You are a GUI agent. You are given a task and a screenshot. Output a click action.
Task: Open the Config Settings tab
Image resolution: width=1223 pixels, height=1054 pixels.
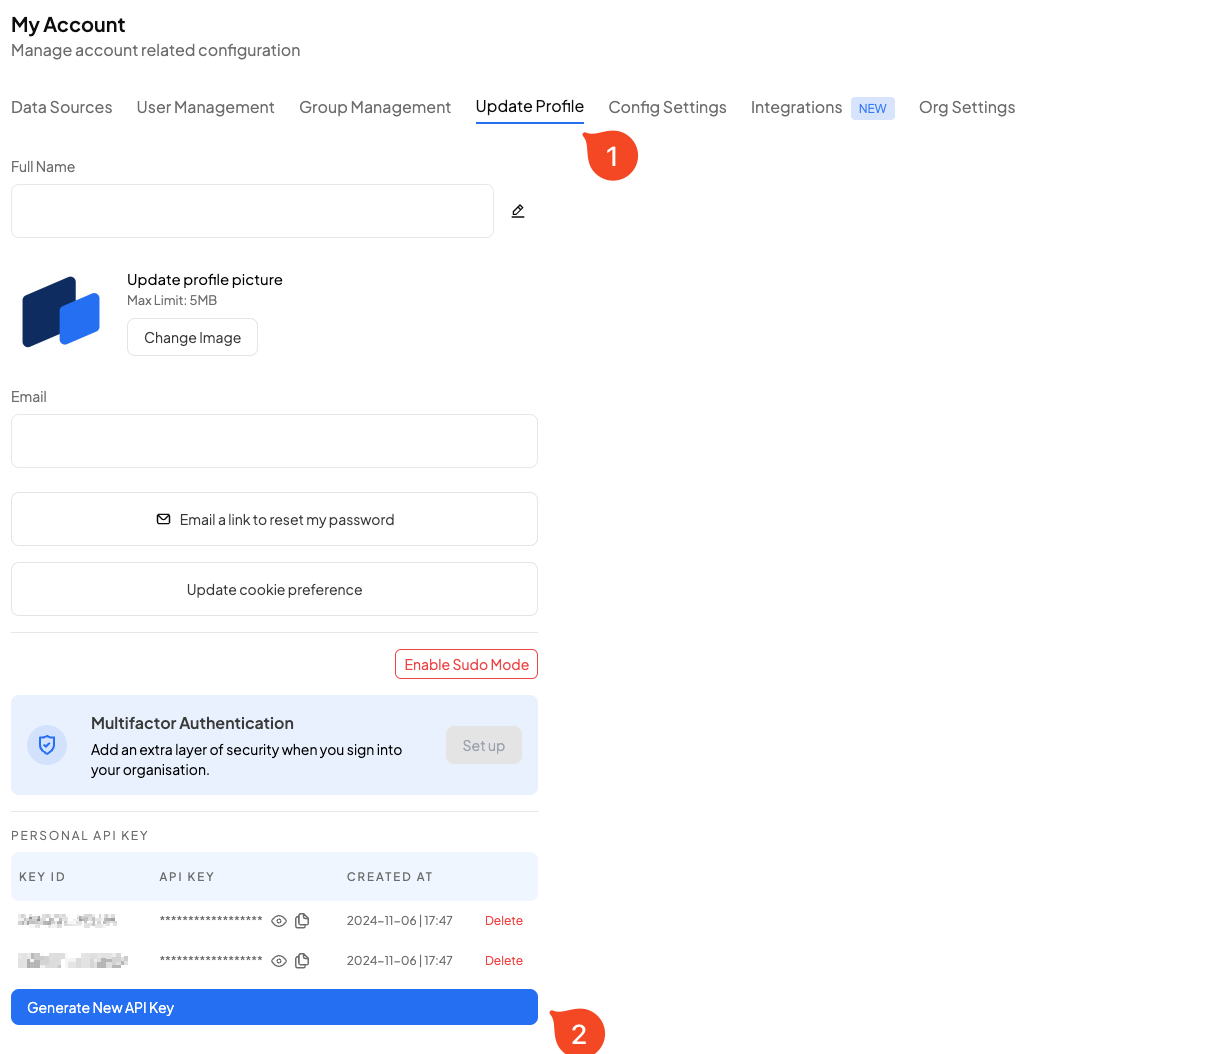(x=668, y=107)
